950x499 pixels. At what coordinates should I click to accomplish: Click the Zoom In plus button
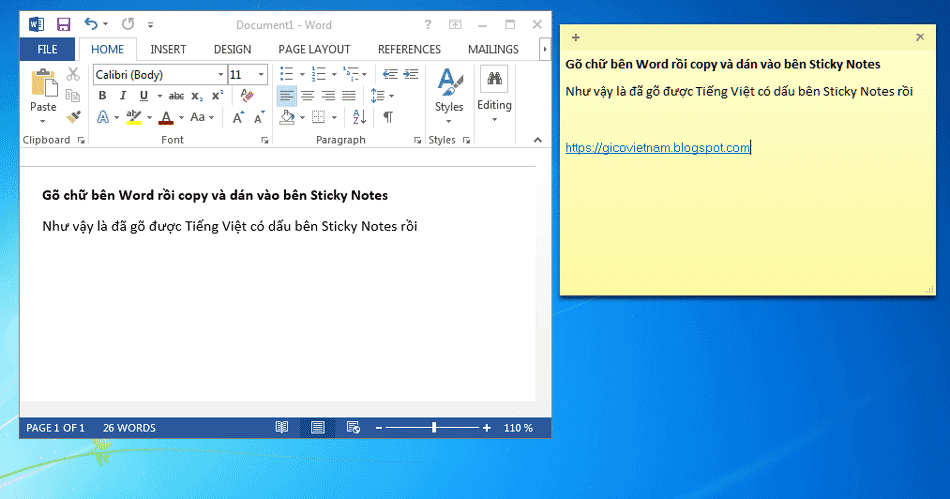[487, 428]
